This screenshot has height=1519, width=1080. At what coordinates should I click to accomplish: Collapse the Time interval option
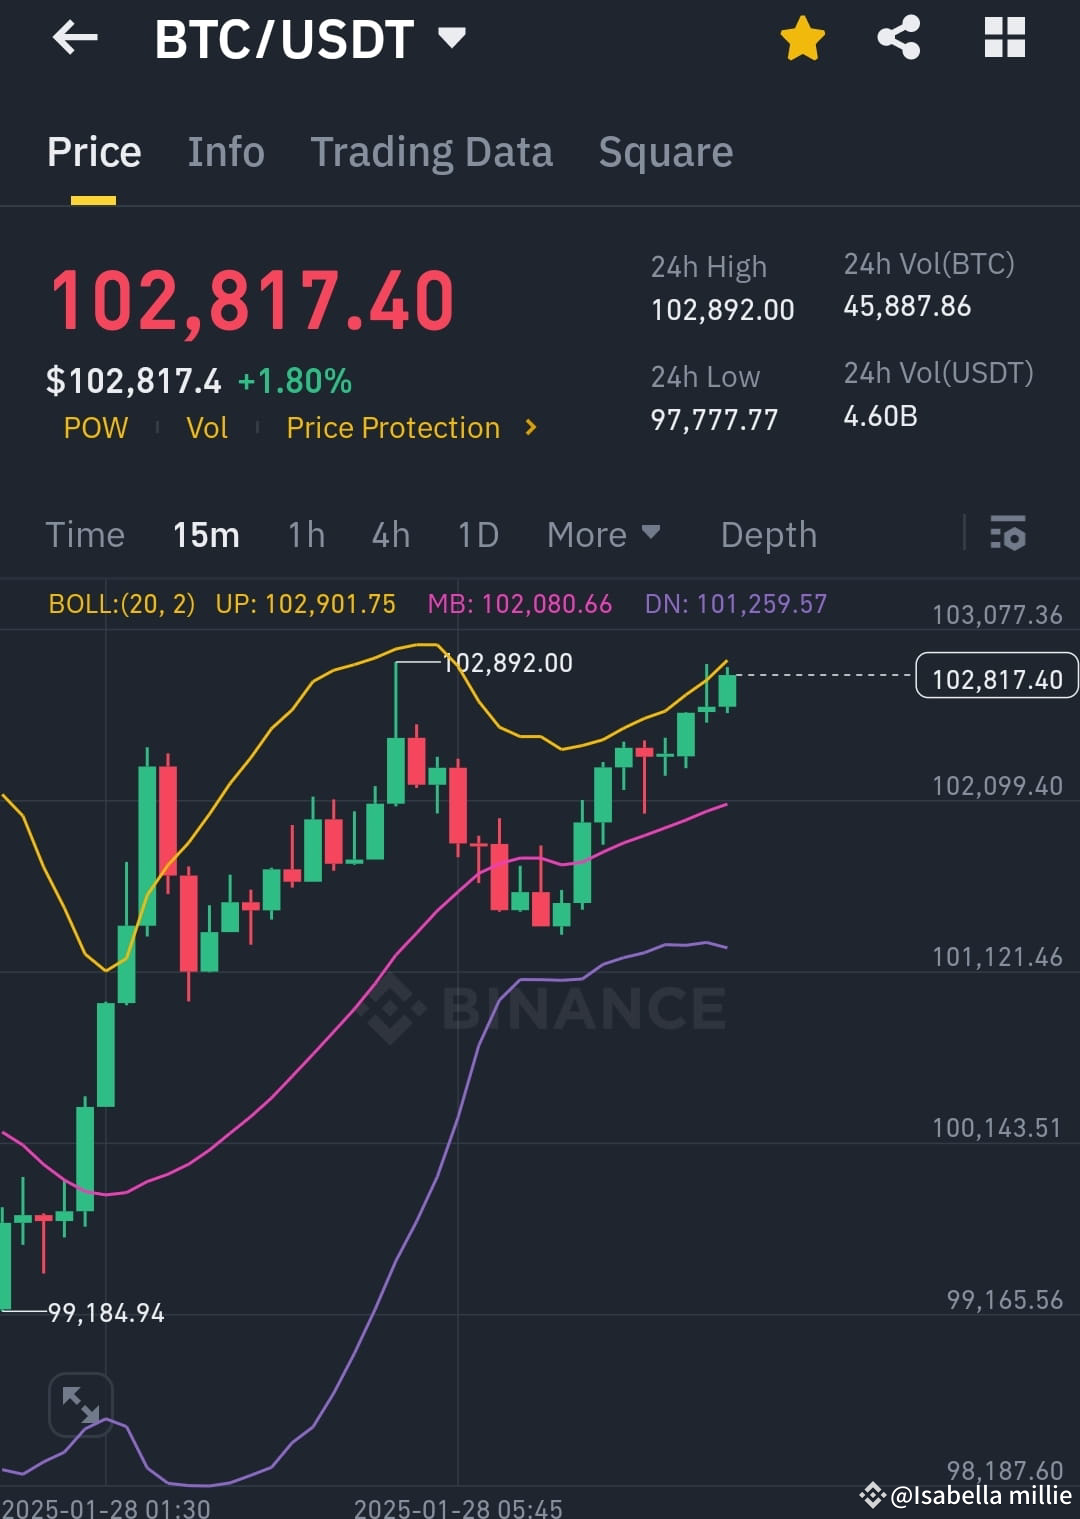point(85,534)
